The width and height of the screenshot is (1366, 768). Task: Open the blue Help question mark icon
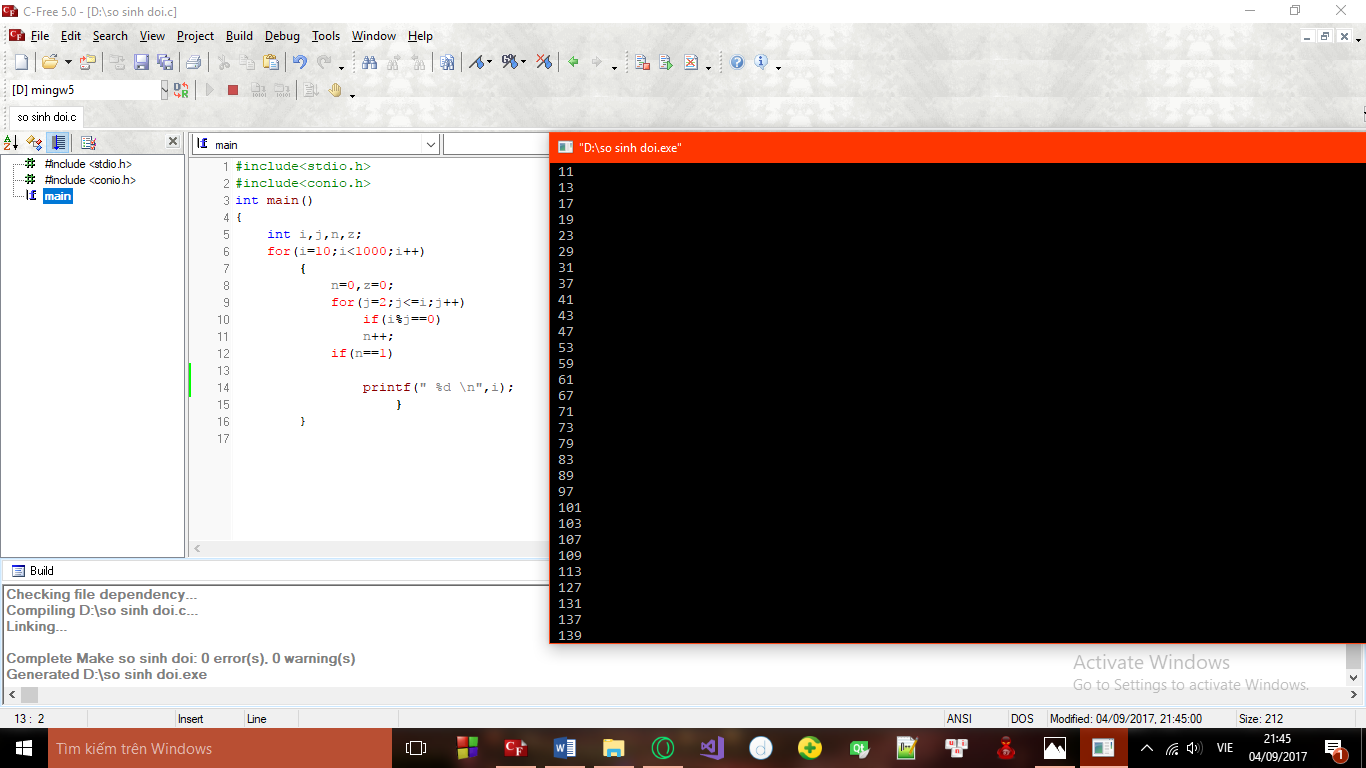737,62
